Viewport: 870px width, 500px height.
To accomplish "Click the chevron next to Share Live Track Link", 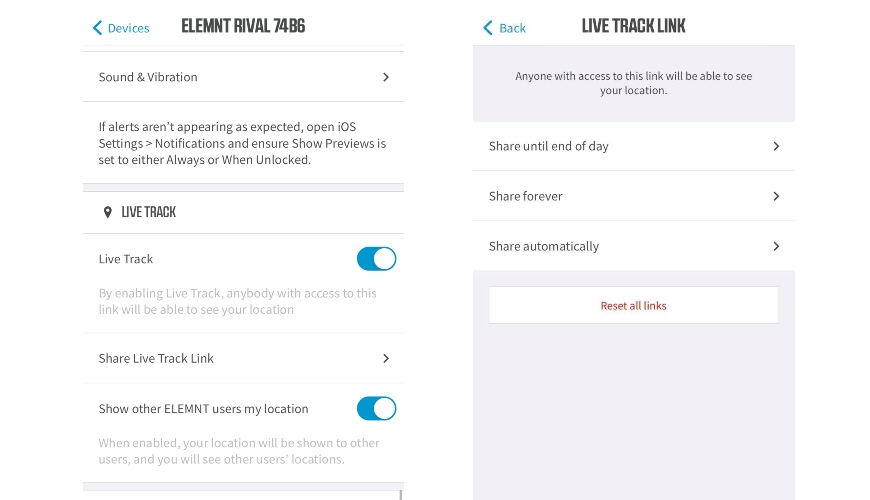I will 386,358.
